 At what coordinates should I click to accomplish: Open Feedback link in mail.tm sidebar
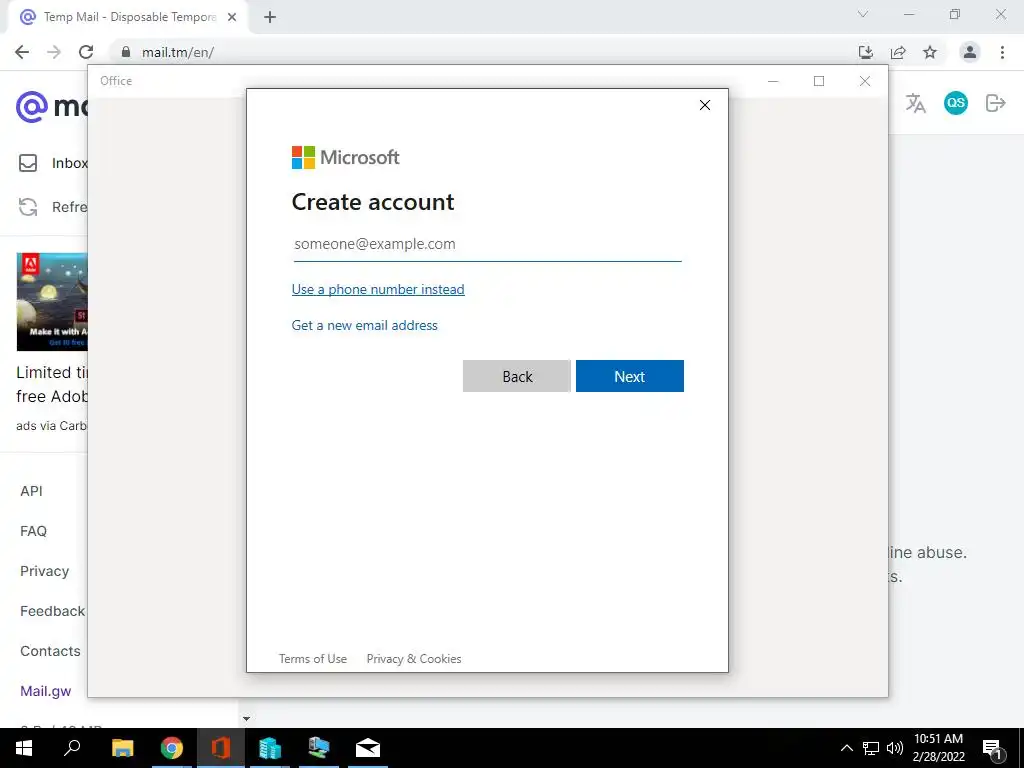[52, 611]
